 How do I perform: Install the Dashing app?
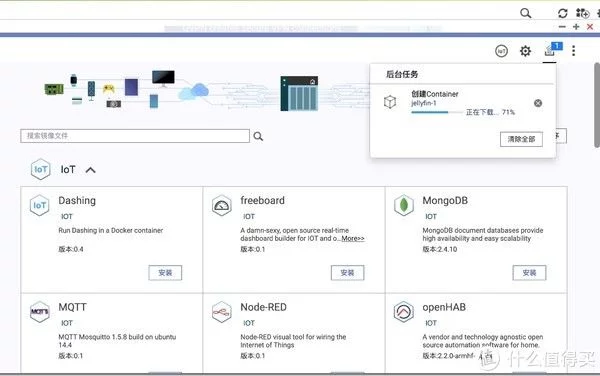pos(165,273)
